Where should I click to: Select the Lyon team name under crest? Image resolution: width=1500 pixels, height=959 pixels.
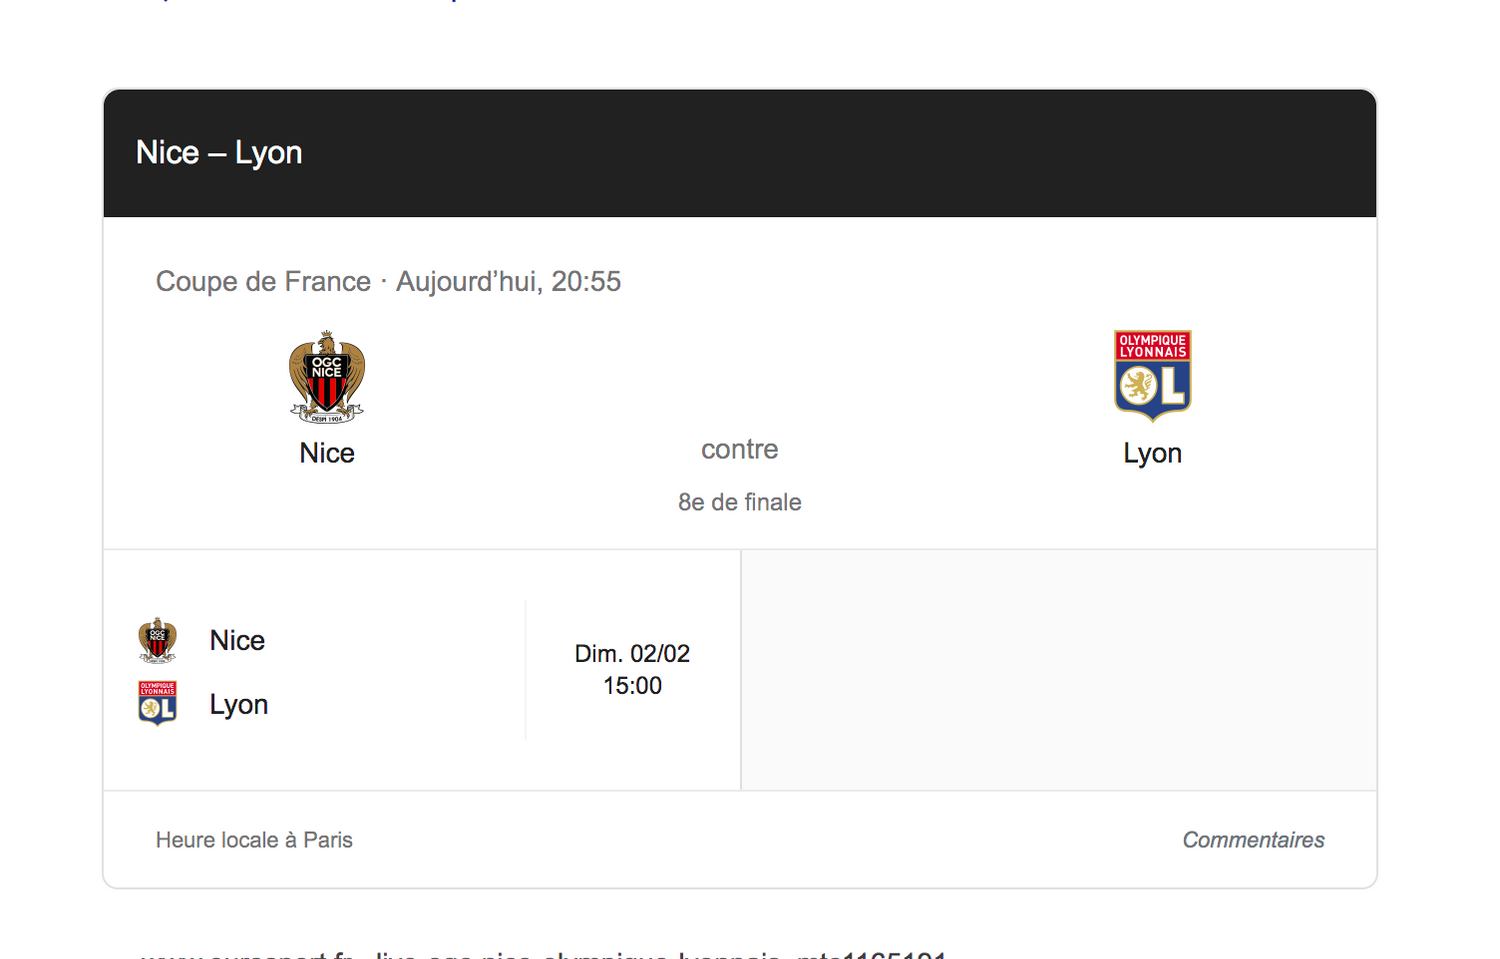pos(1152,454)
